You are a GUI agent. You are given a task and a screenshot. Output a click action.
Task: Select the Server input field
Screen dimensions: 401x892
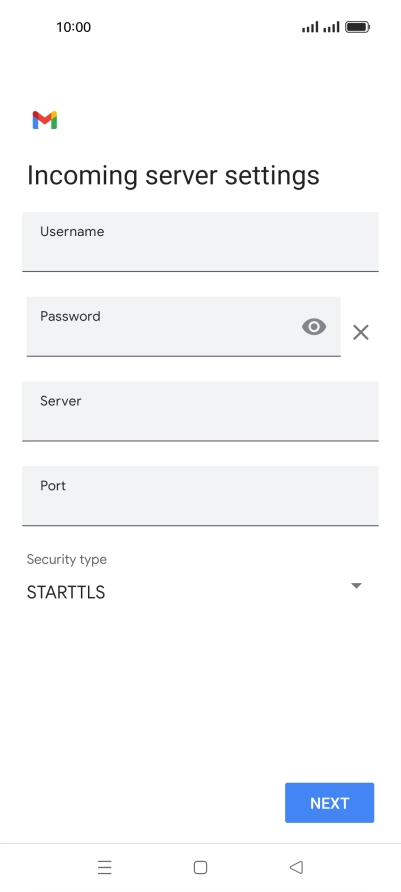200,411
